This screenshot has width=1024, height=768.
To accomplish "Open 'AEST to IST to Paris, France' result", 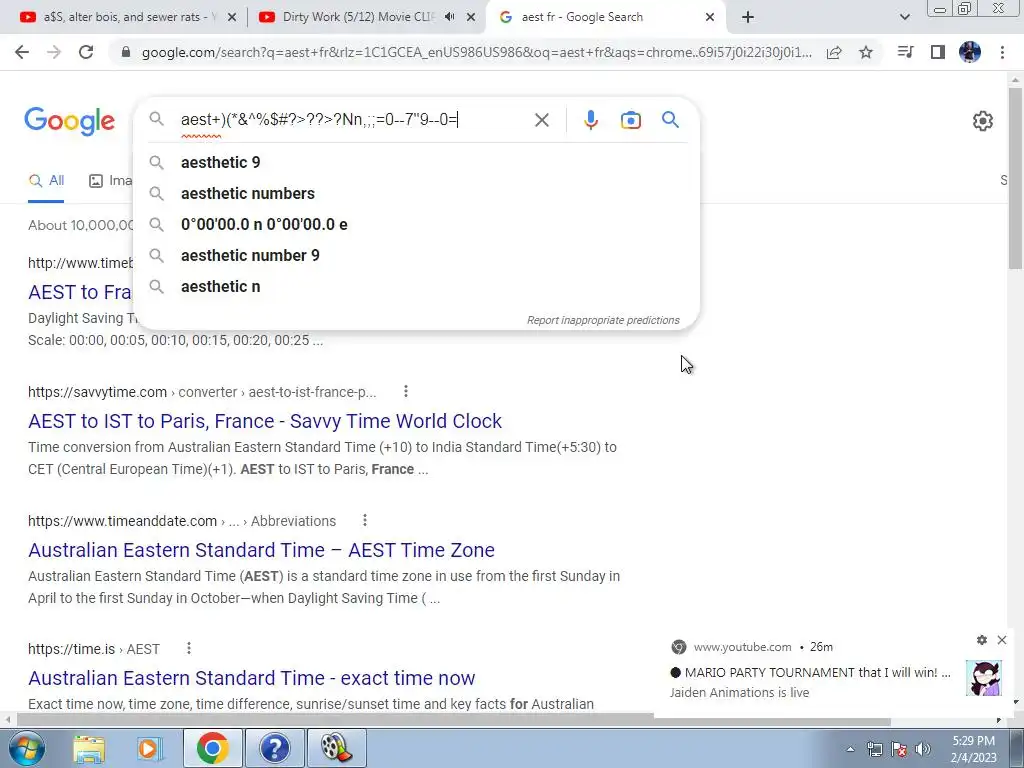I will point(264,421).
